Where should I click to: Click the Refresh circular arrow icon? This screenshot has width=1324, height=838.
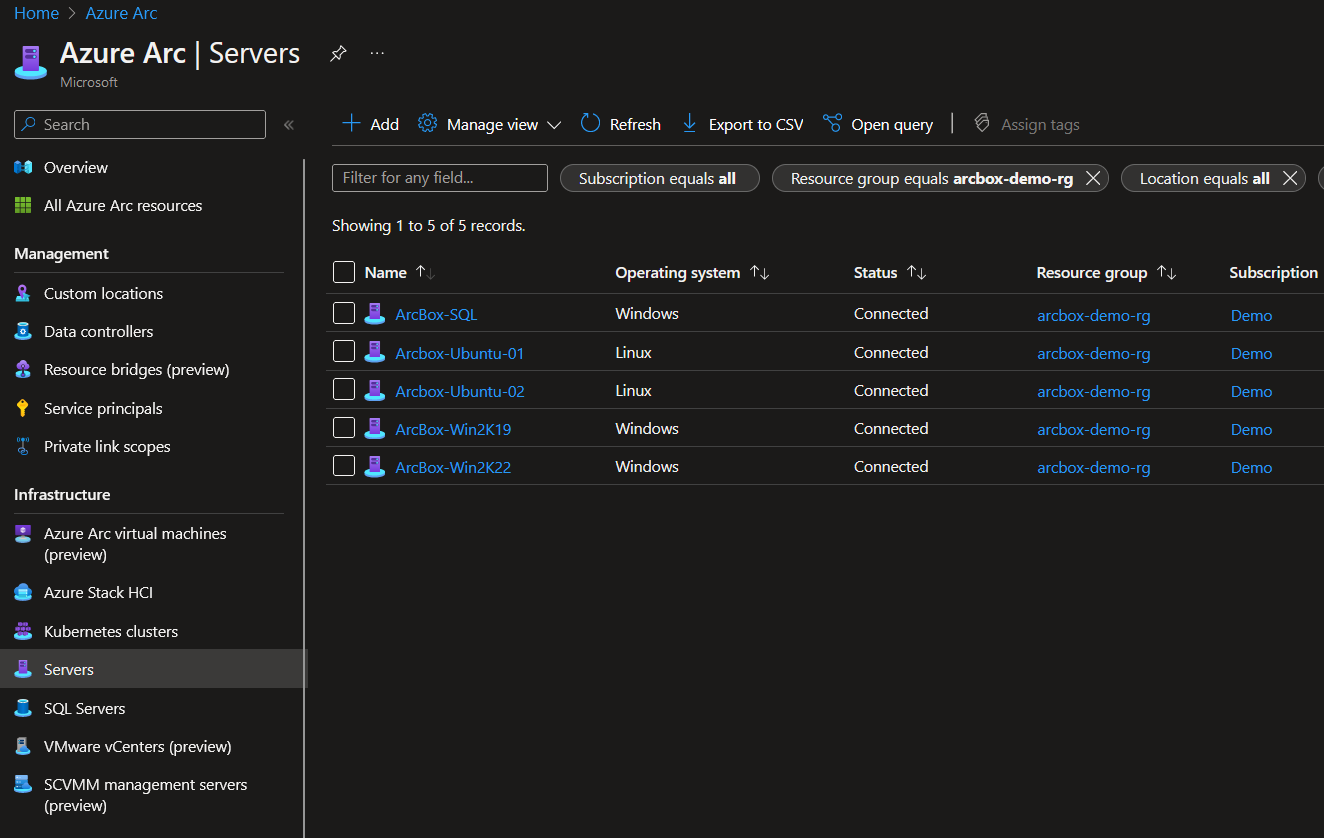[x=590, y=123]
